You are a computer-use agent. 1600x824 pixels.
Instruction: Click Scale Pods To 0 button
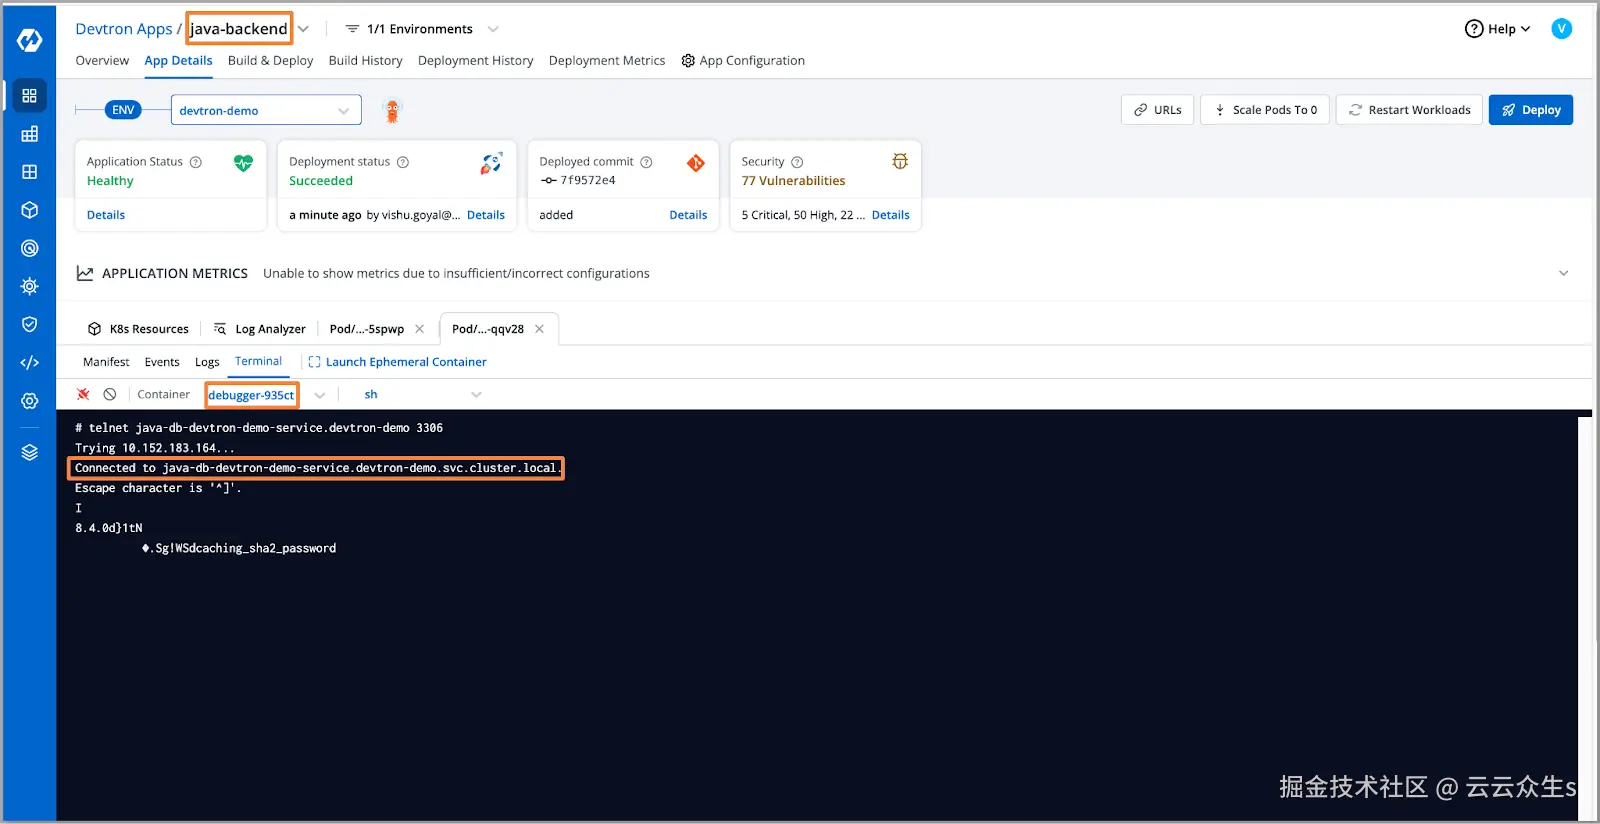tap(1265, 110)
